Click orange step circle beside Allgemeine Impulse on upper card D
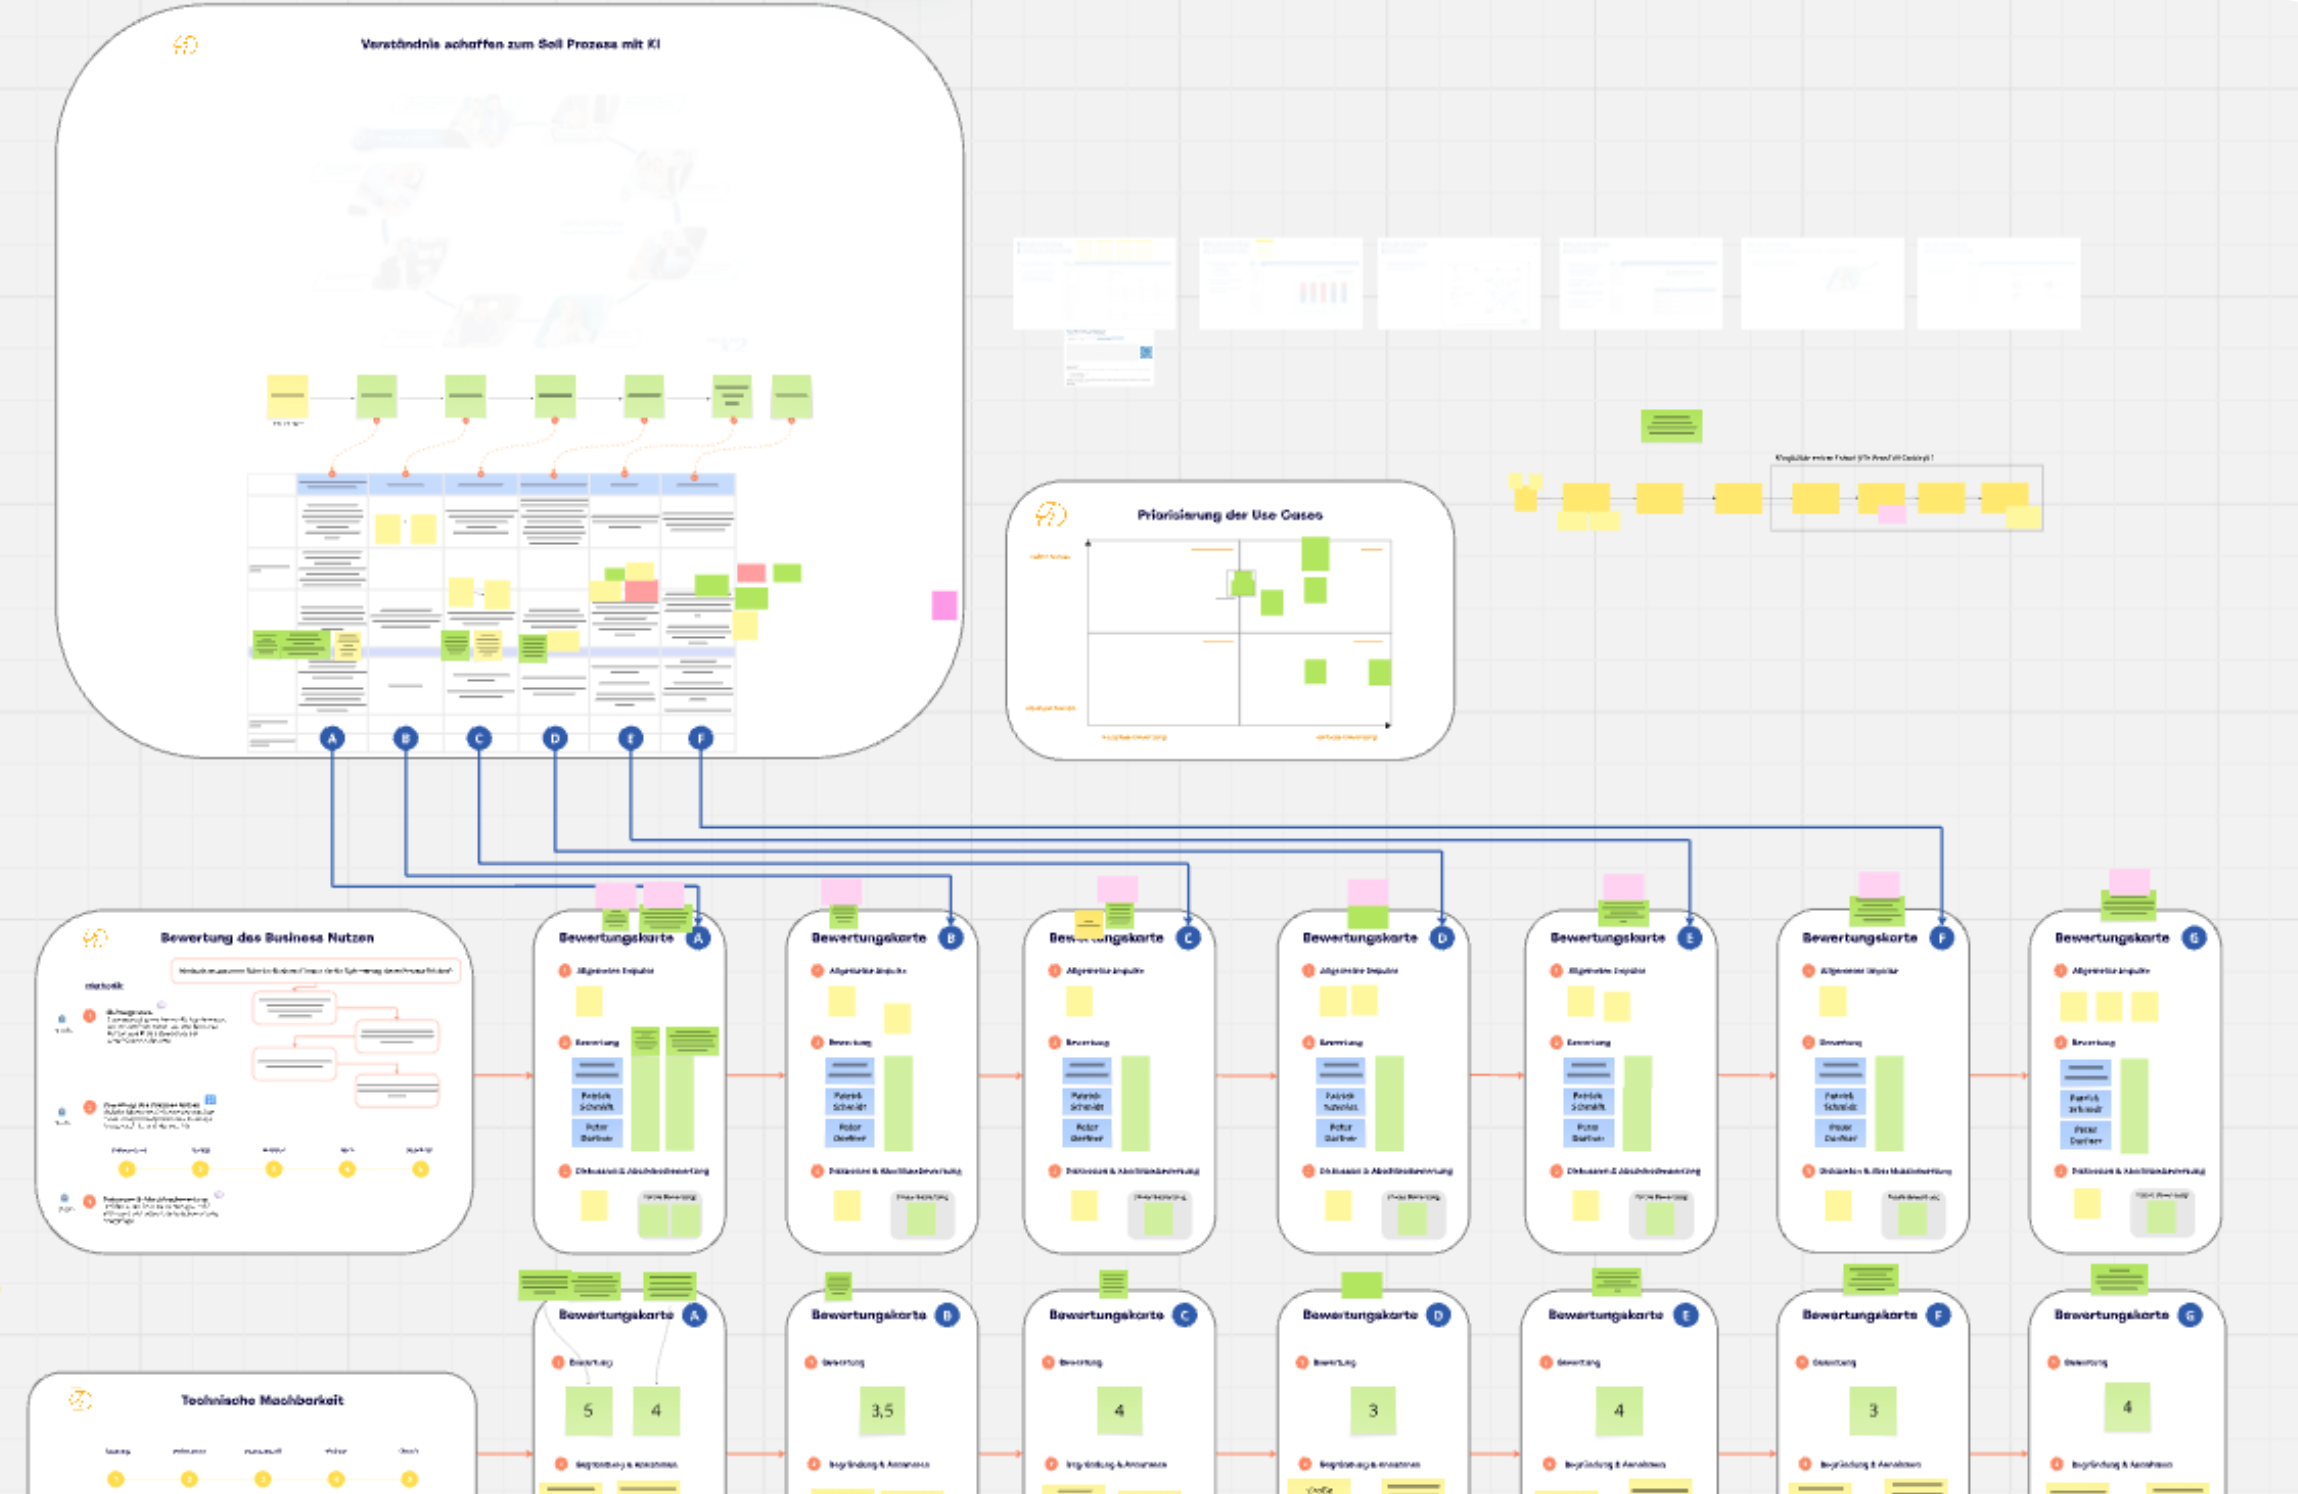Viewport: 2298px width, 1494px height. pos(1307,970)
